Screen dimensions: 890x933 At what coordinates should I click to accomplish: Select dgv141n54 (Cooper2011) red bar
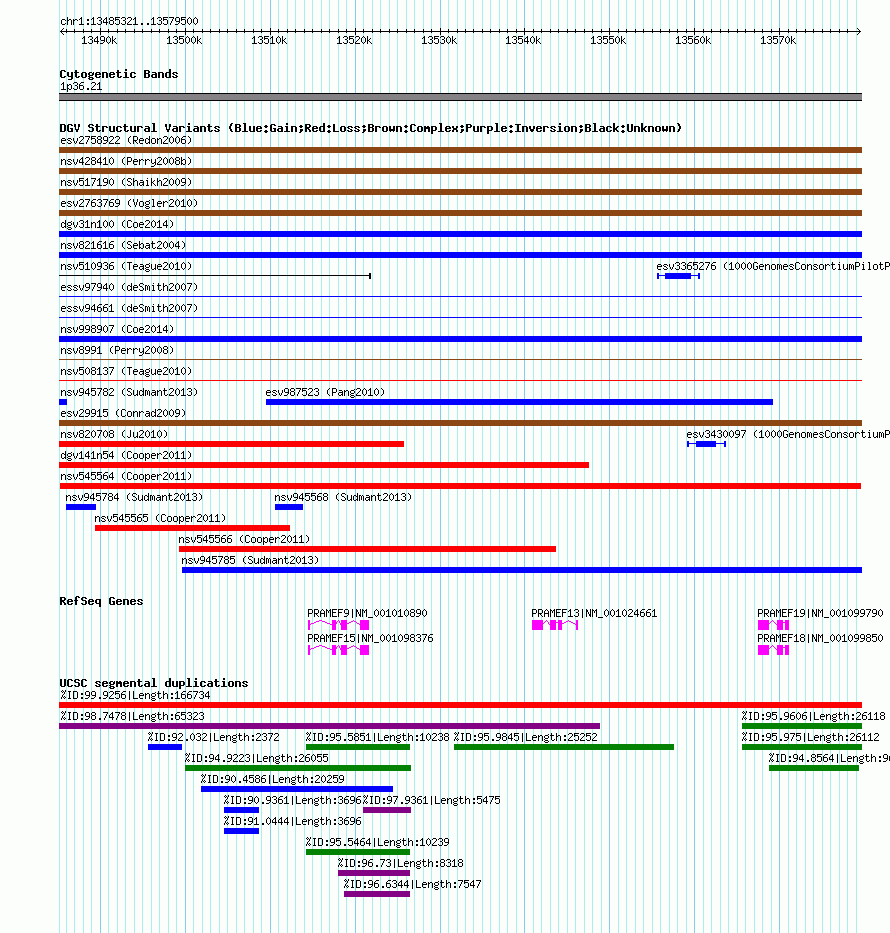point(324,465)
